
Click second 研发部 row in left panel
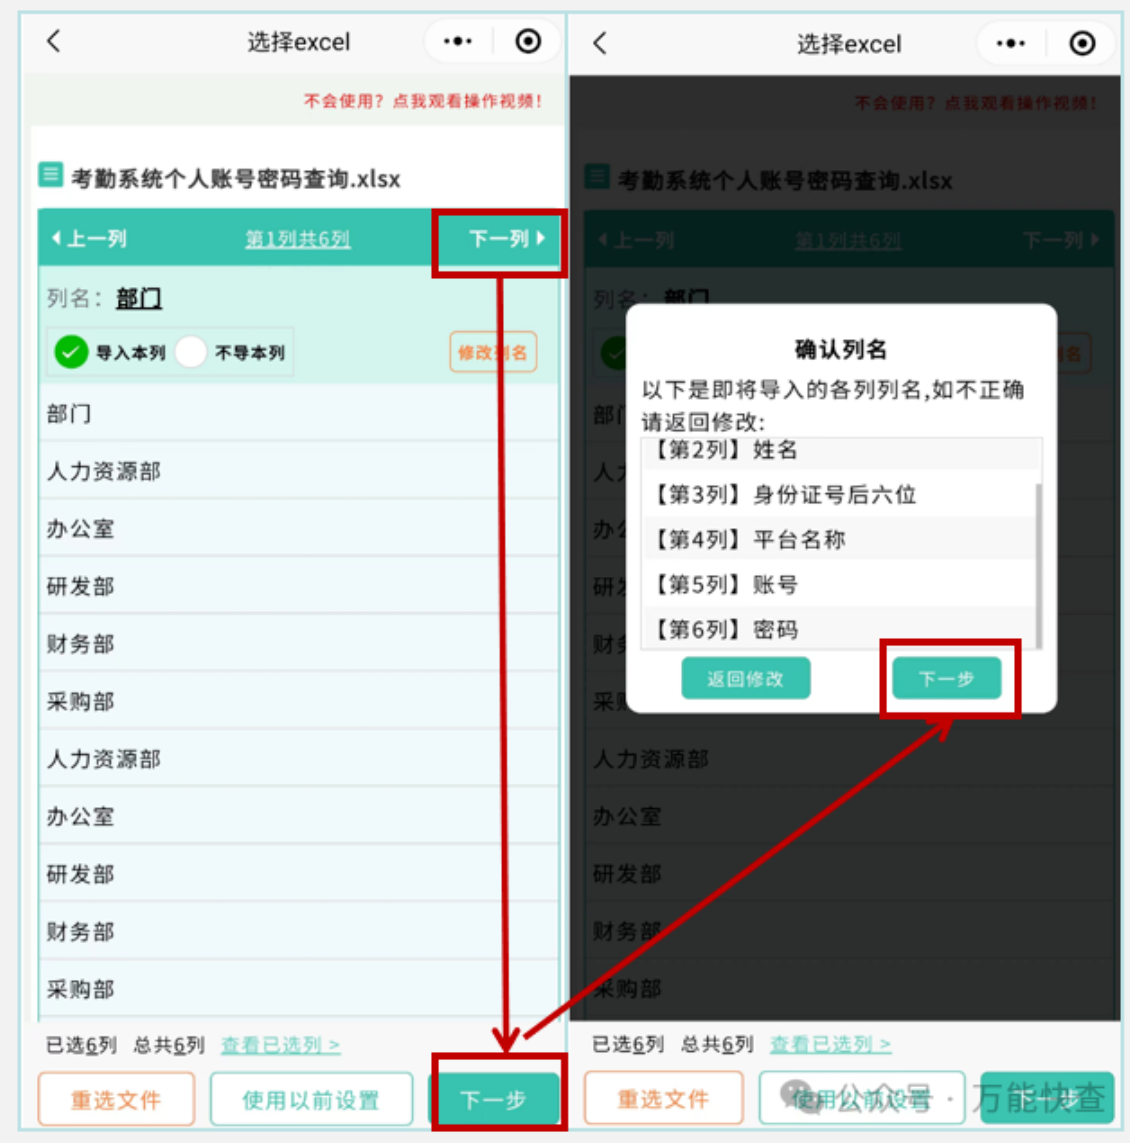298,873
